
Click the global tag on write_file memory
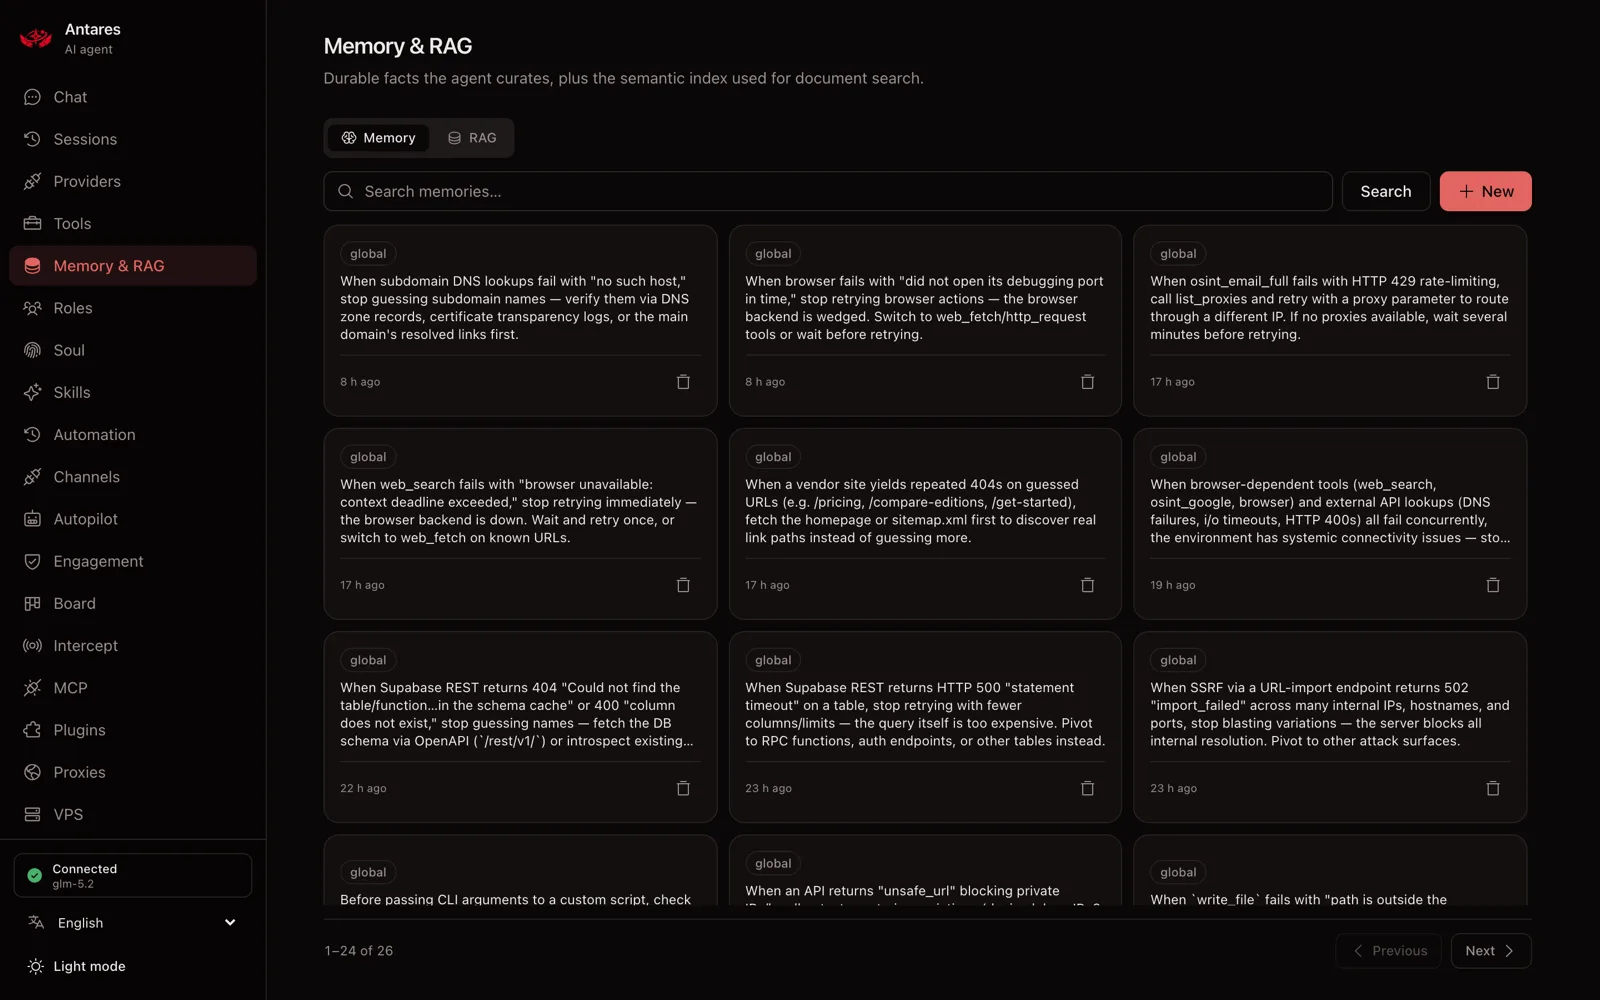[1178, 872]
